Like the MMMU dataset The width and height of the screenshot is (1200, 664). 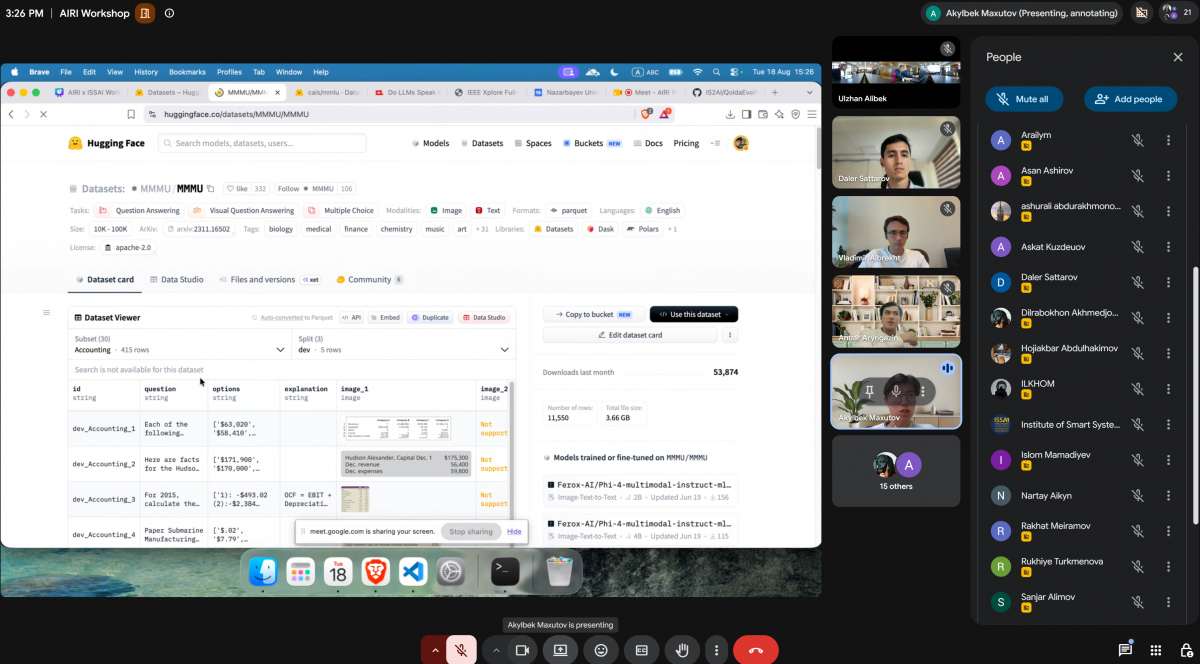(x=239, y=188)
